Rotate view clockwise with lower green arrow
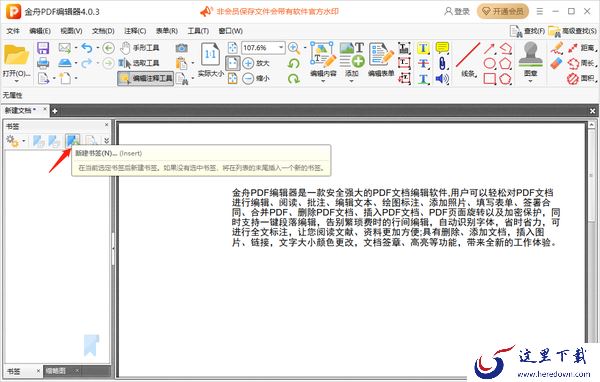Image resolution: width=600 pixels, height=382 pixels. coord(293,79)
